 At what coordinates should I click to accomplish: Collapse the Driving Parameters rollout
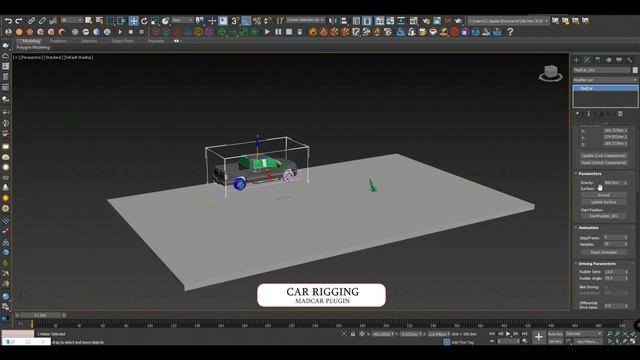tap(597, 264)
